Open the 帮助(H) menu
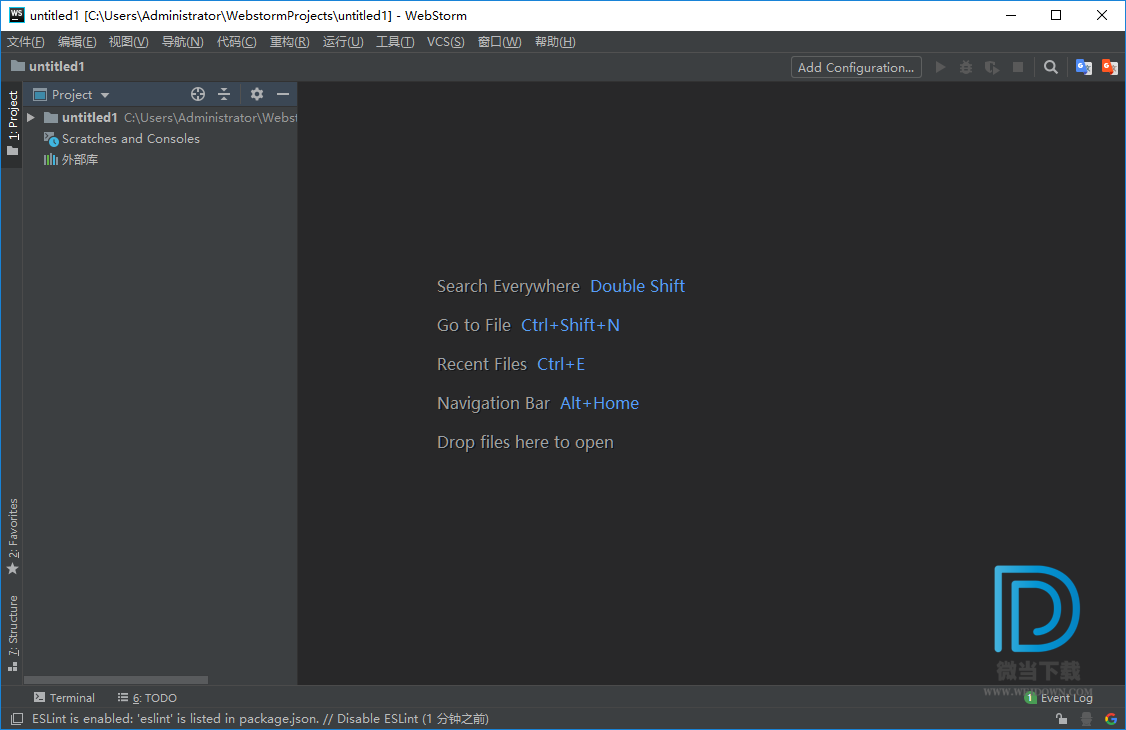 [x=555, y=42]
